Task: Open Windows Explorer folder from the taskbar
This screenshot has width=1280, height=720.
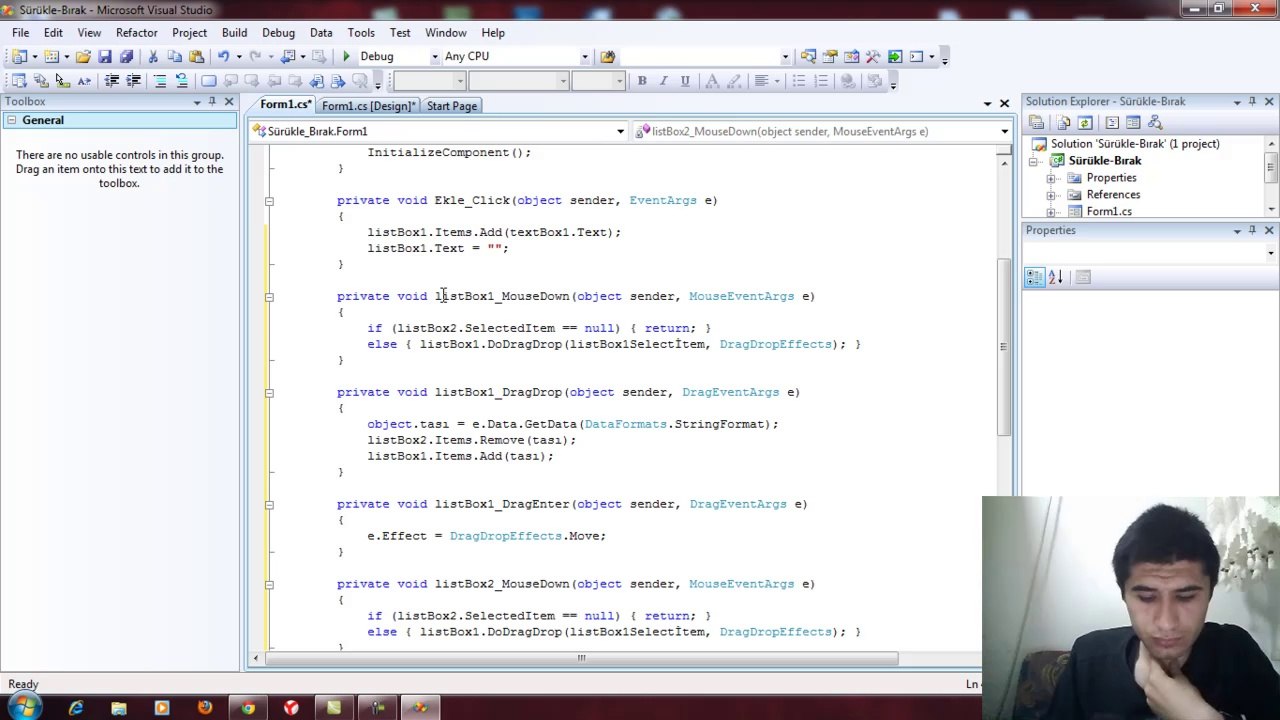Action: [x=119, y=709]
